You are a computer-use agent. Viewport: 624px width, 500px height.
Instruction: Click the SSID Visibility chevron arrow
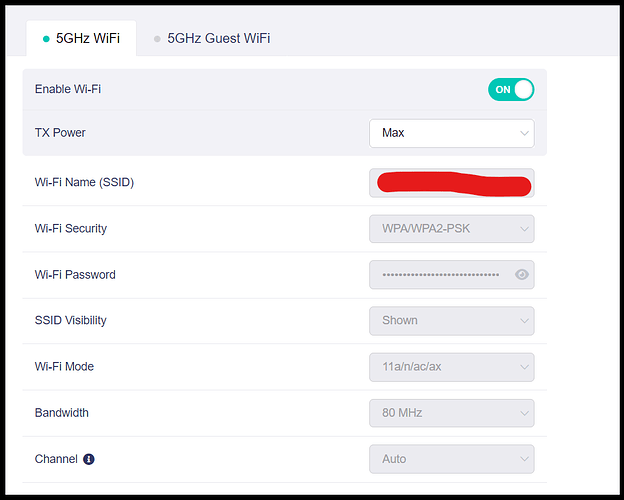[525, 321]
